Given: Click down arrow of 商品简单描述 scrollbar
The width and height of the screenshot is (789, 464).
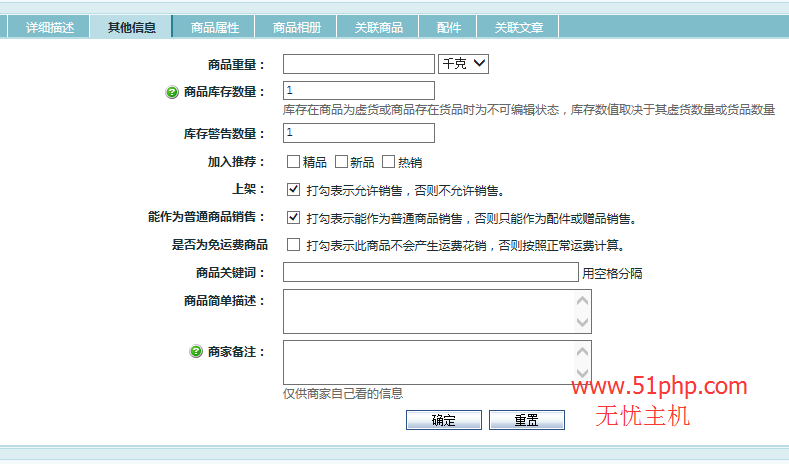Looking at the screenshot, I should coord(583,323).
